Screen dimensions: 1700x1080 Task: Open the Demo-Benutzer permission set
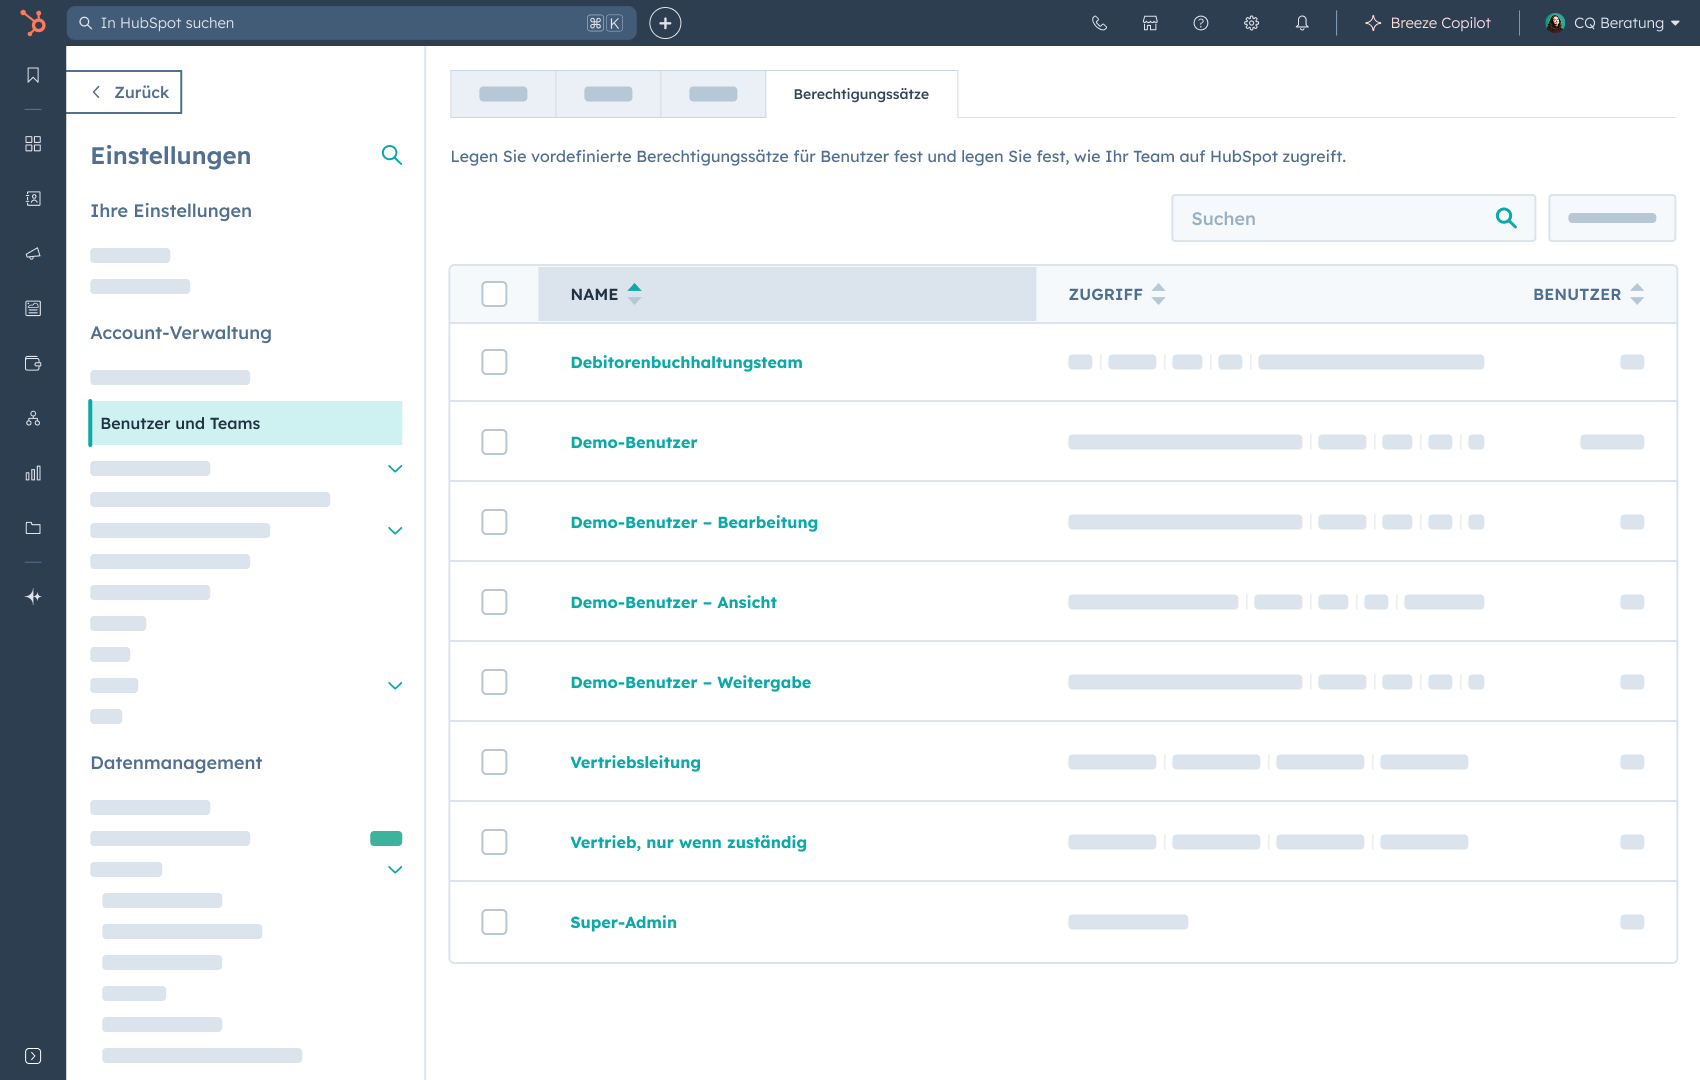point(634,442)
